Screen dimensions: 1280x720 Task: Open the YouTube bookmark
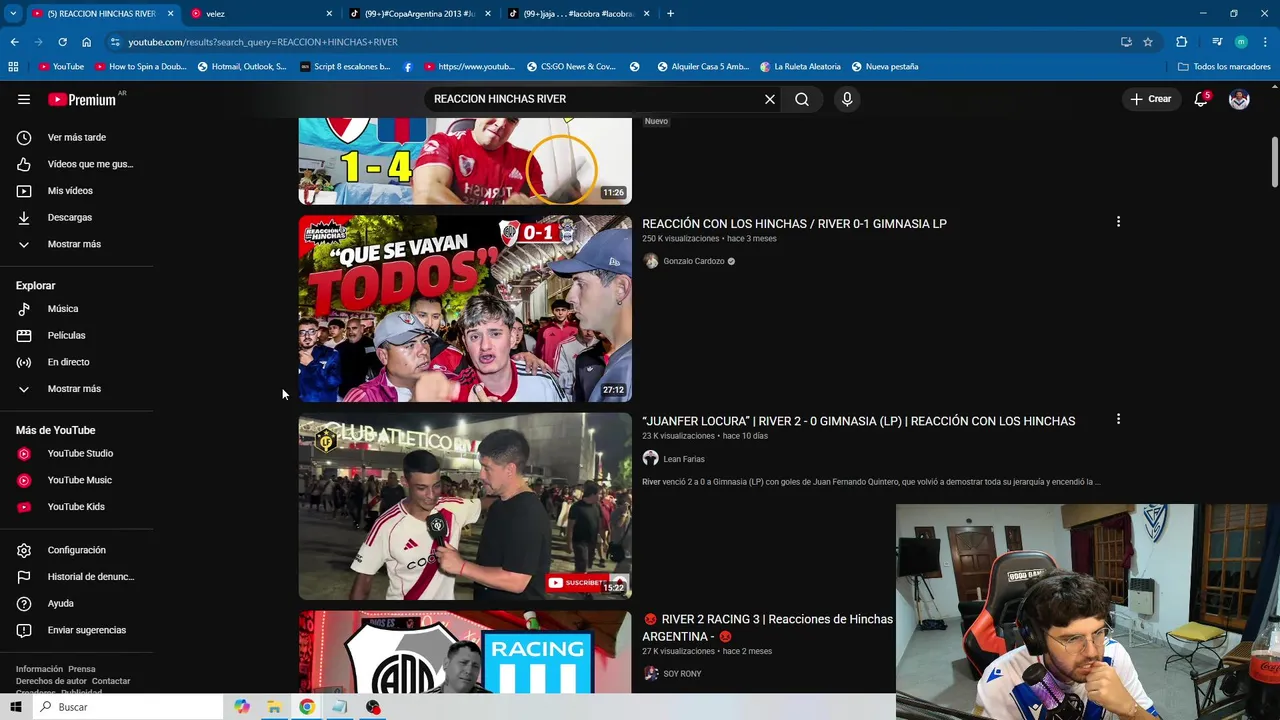click(x=61, y=67)
